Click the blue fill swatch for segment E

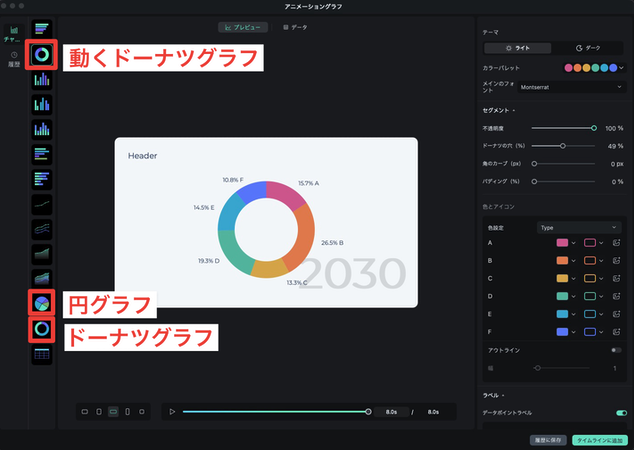(562, 314)
